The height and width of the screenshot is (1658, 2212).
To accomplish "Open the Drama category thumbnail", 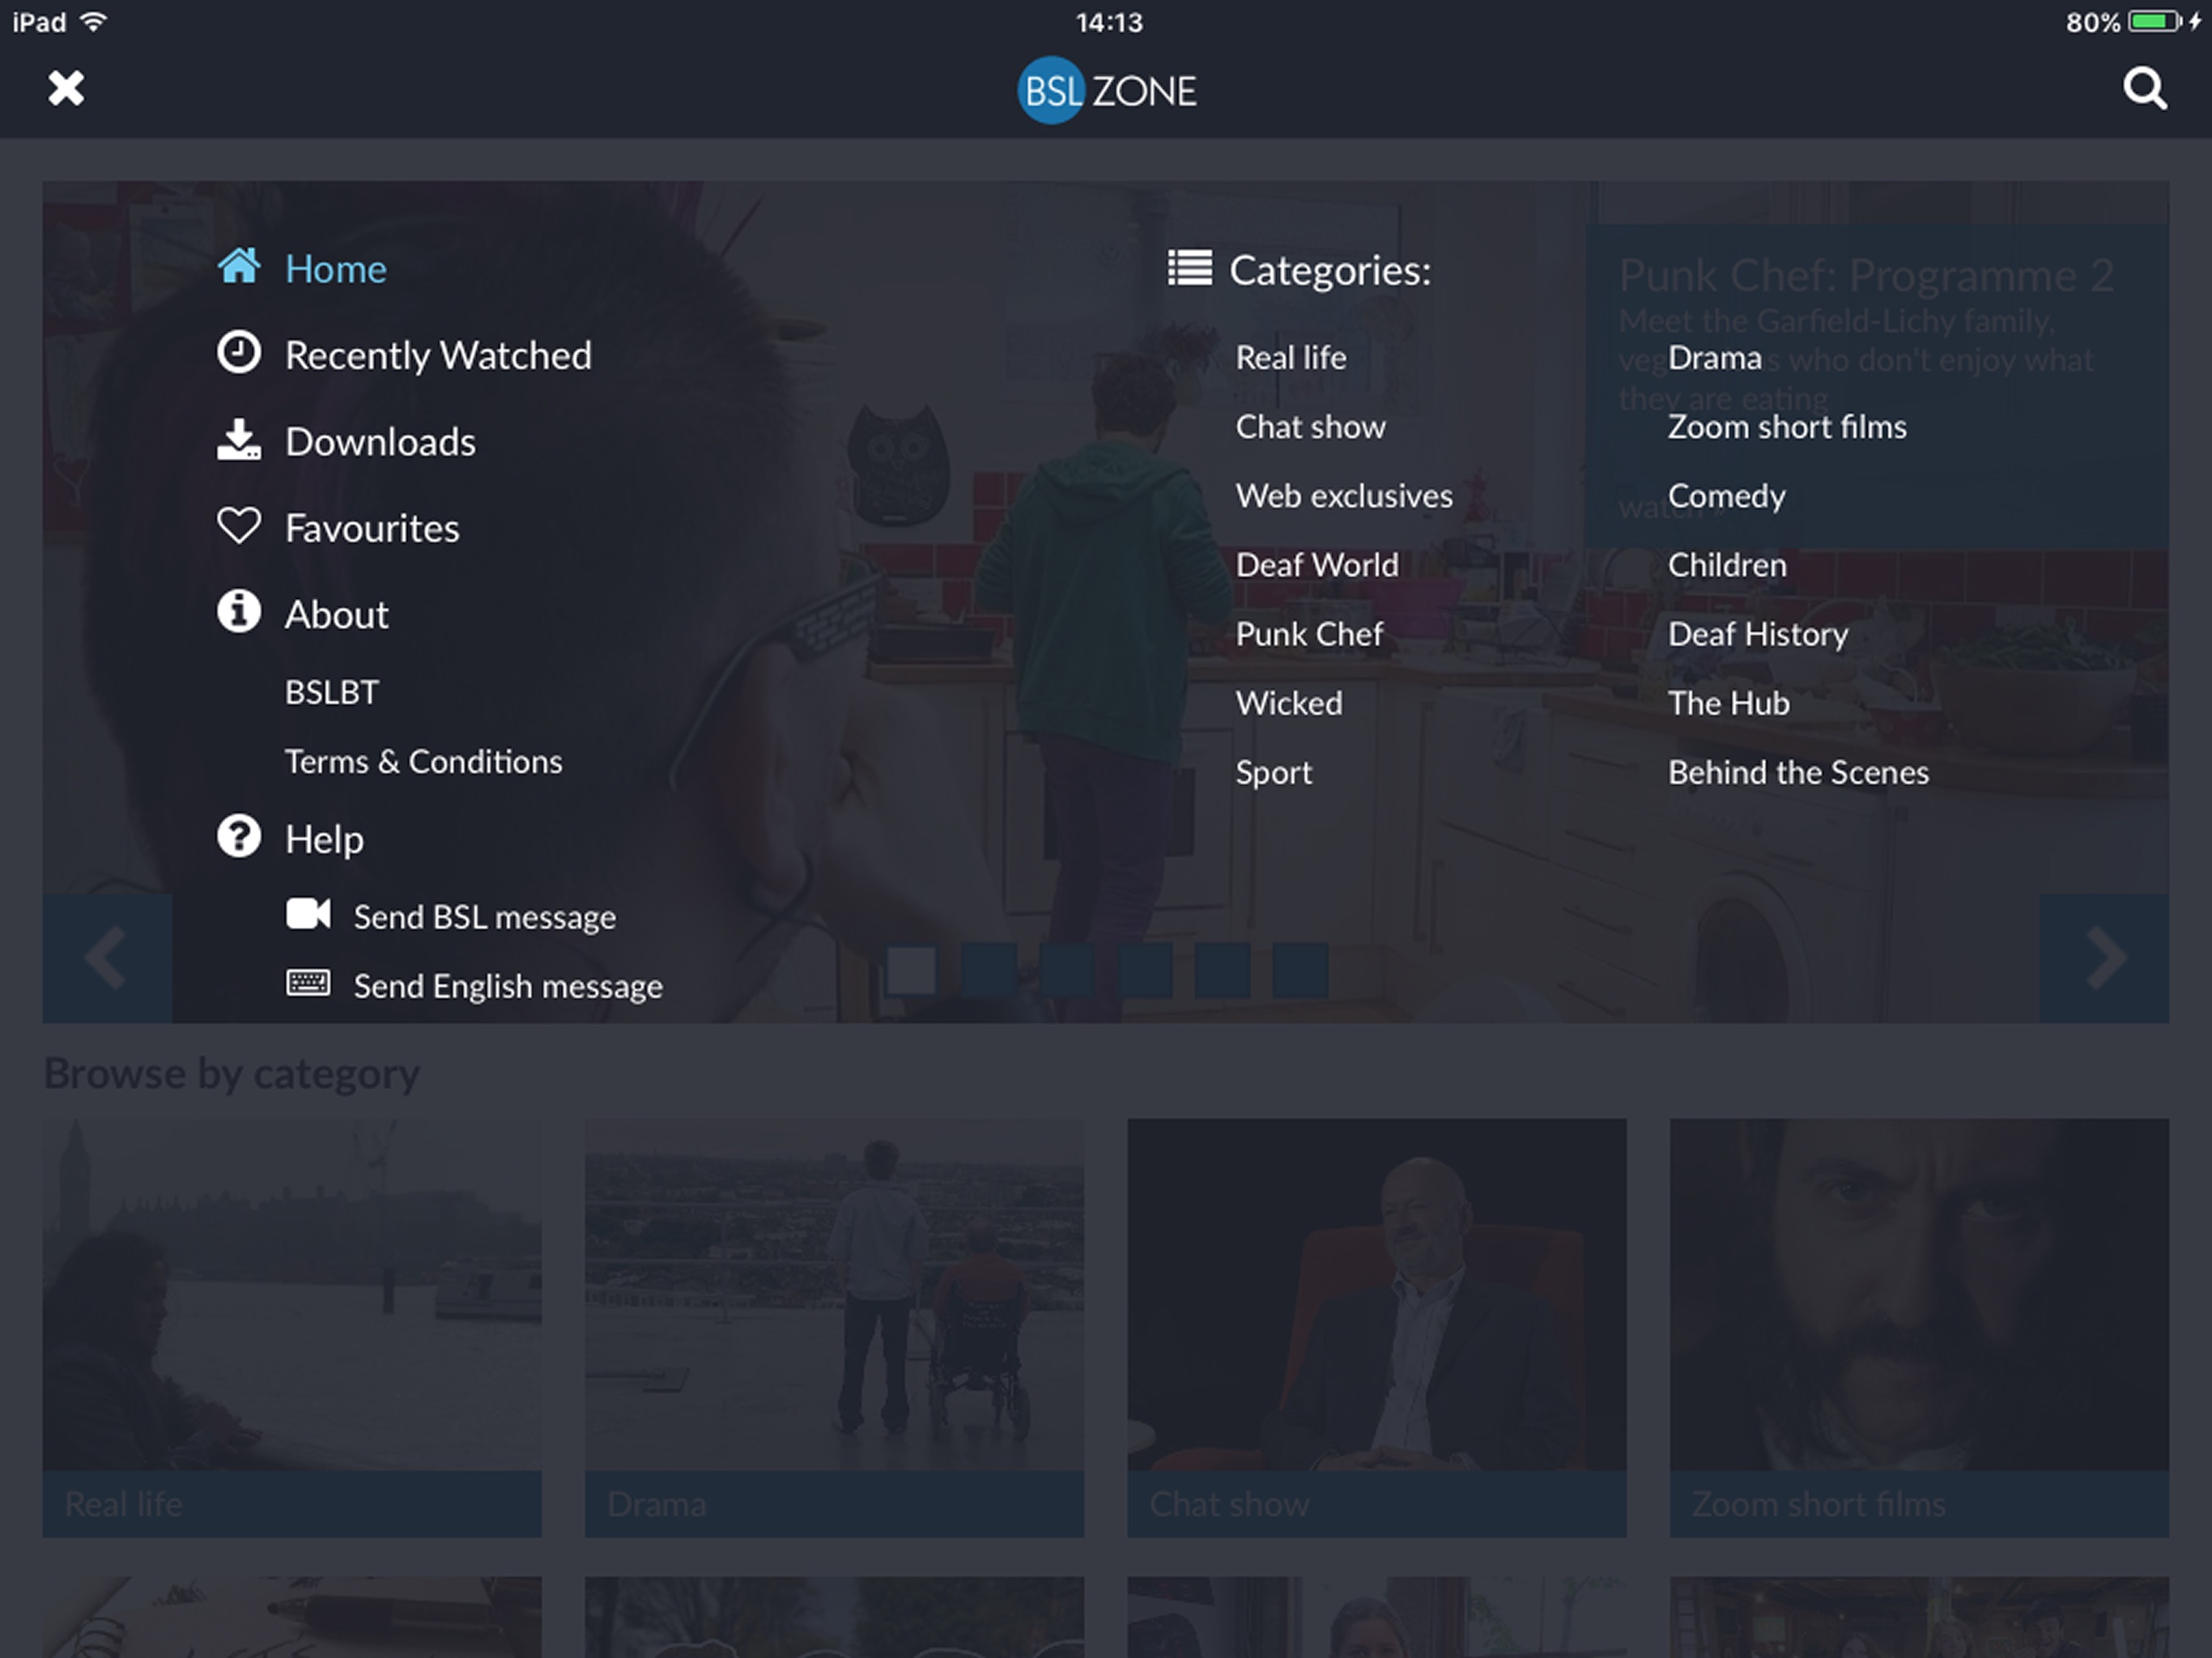I will [834, 1327].
